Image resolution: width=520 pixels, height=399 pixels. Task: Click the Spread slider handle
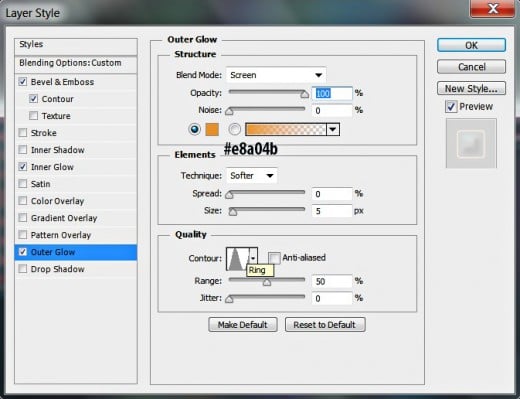click(229, 195)
